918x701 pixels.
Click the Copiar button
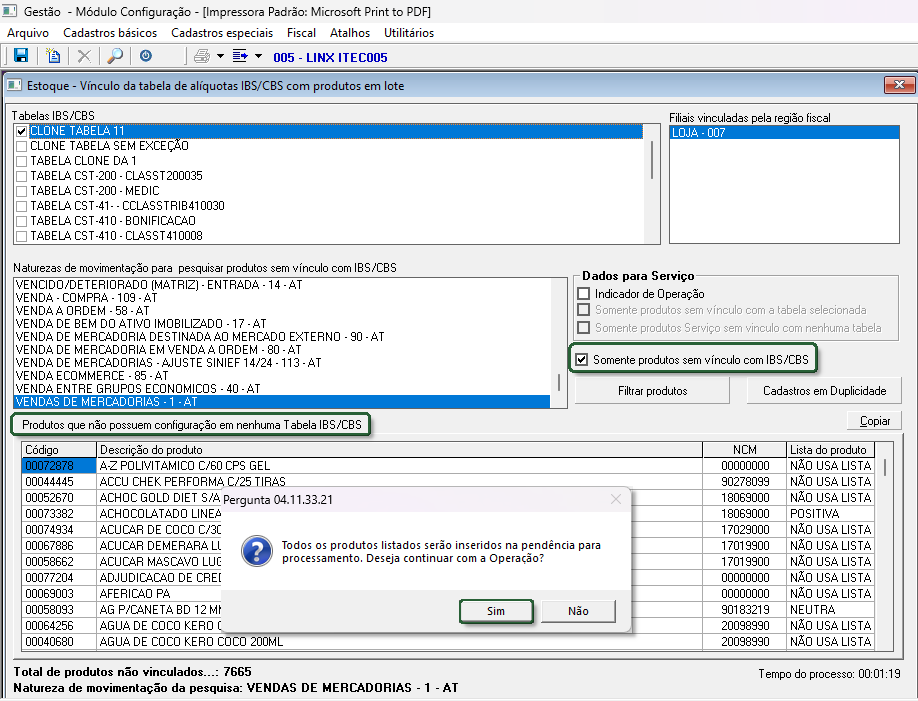pos(874,420)
